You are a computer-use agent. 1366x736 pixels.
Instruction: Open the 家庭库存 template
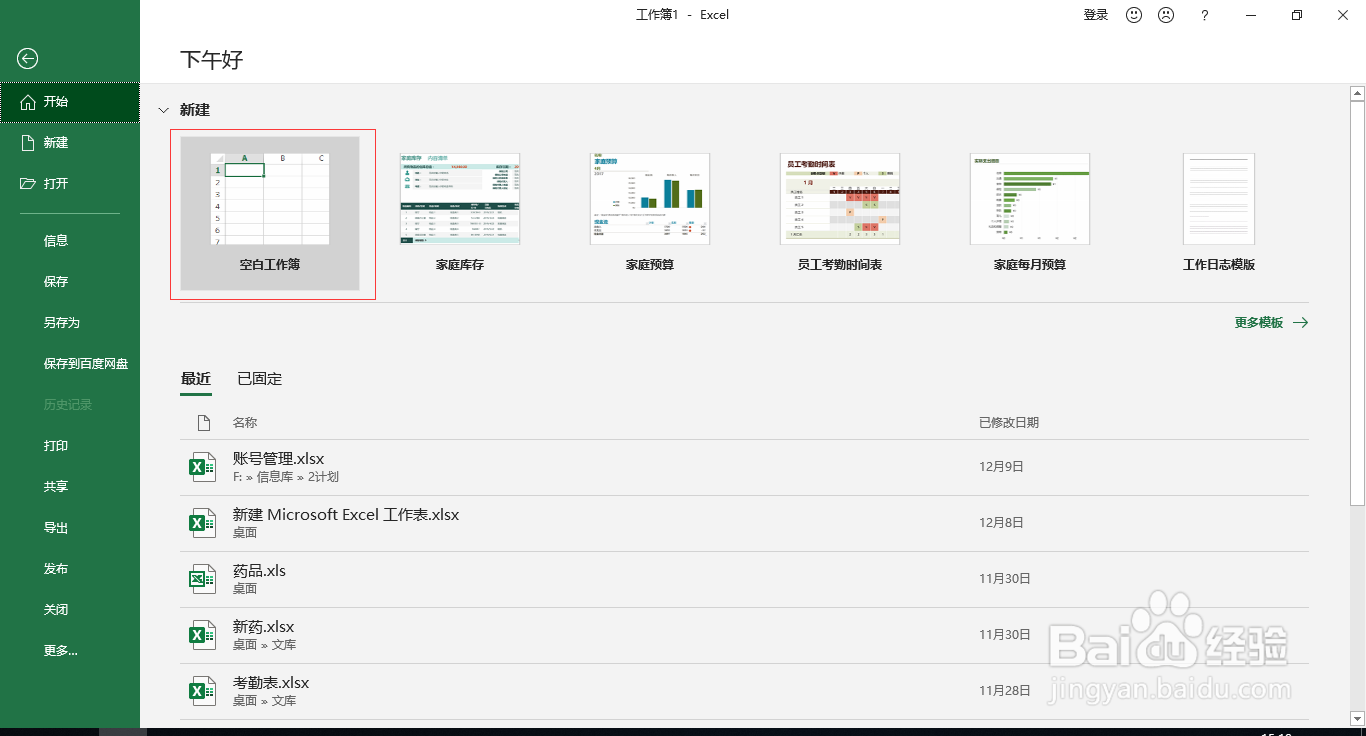coord(460,213)
